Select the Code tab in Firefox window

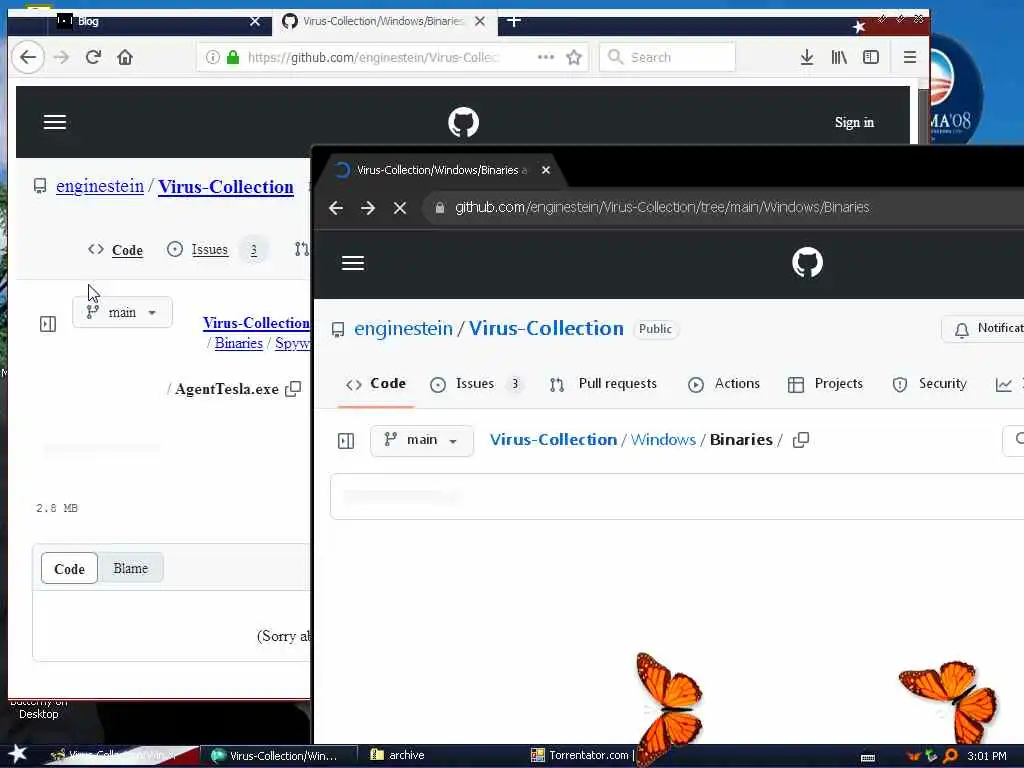(x=116, y=250)
